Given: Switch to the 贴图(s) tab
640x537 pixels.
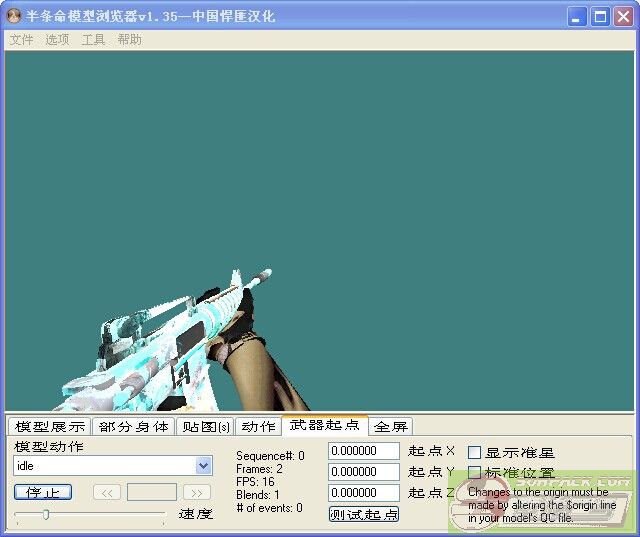Looking at the screenshot, I should [205, 427].
